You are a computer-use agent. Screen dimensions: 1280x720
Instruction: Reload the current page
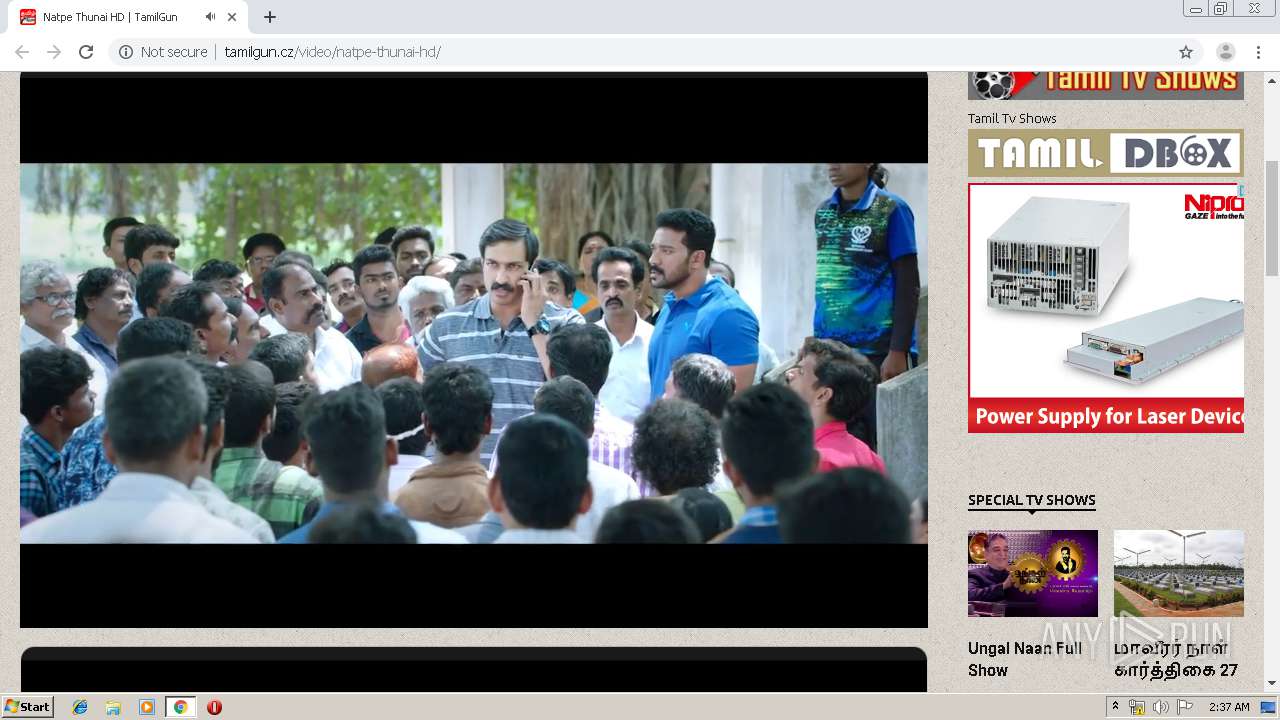tap(86, 52)
